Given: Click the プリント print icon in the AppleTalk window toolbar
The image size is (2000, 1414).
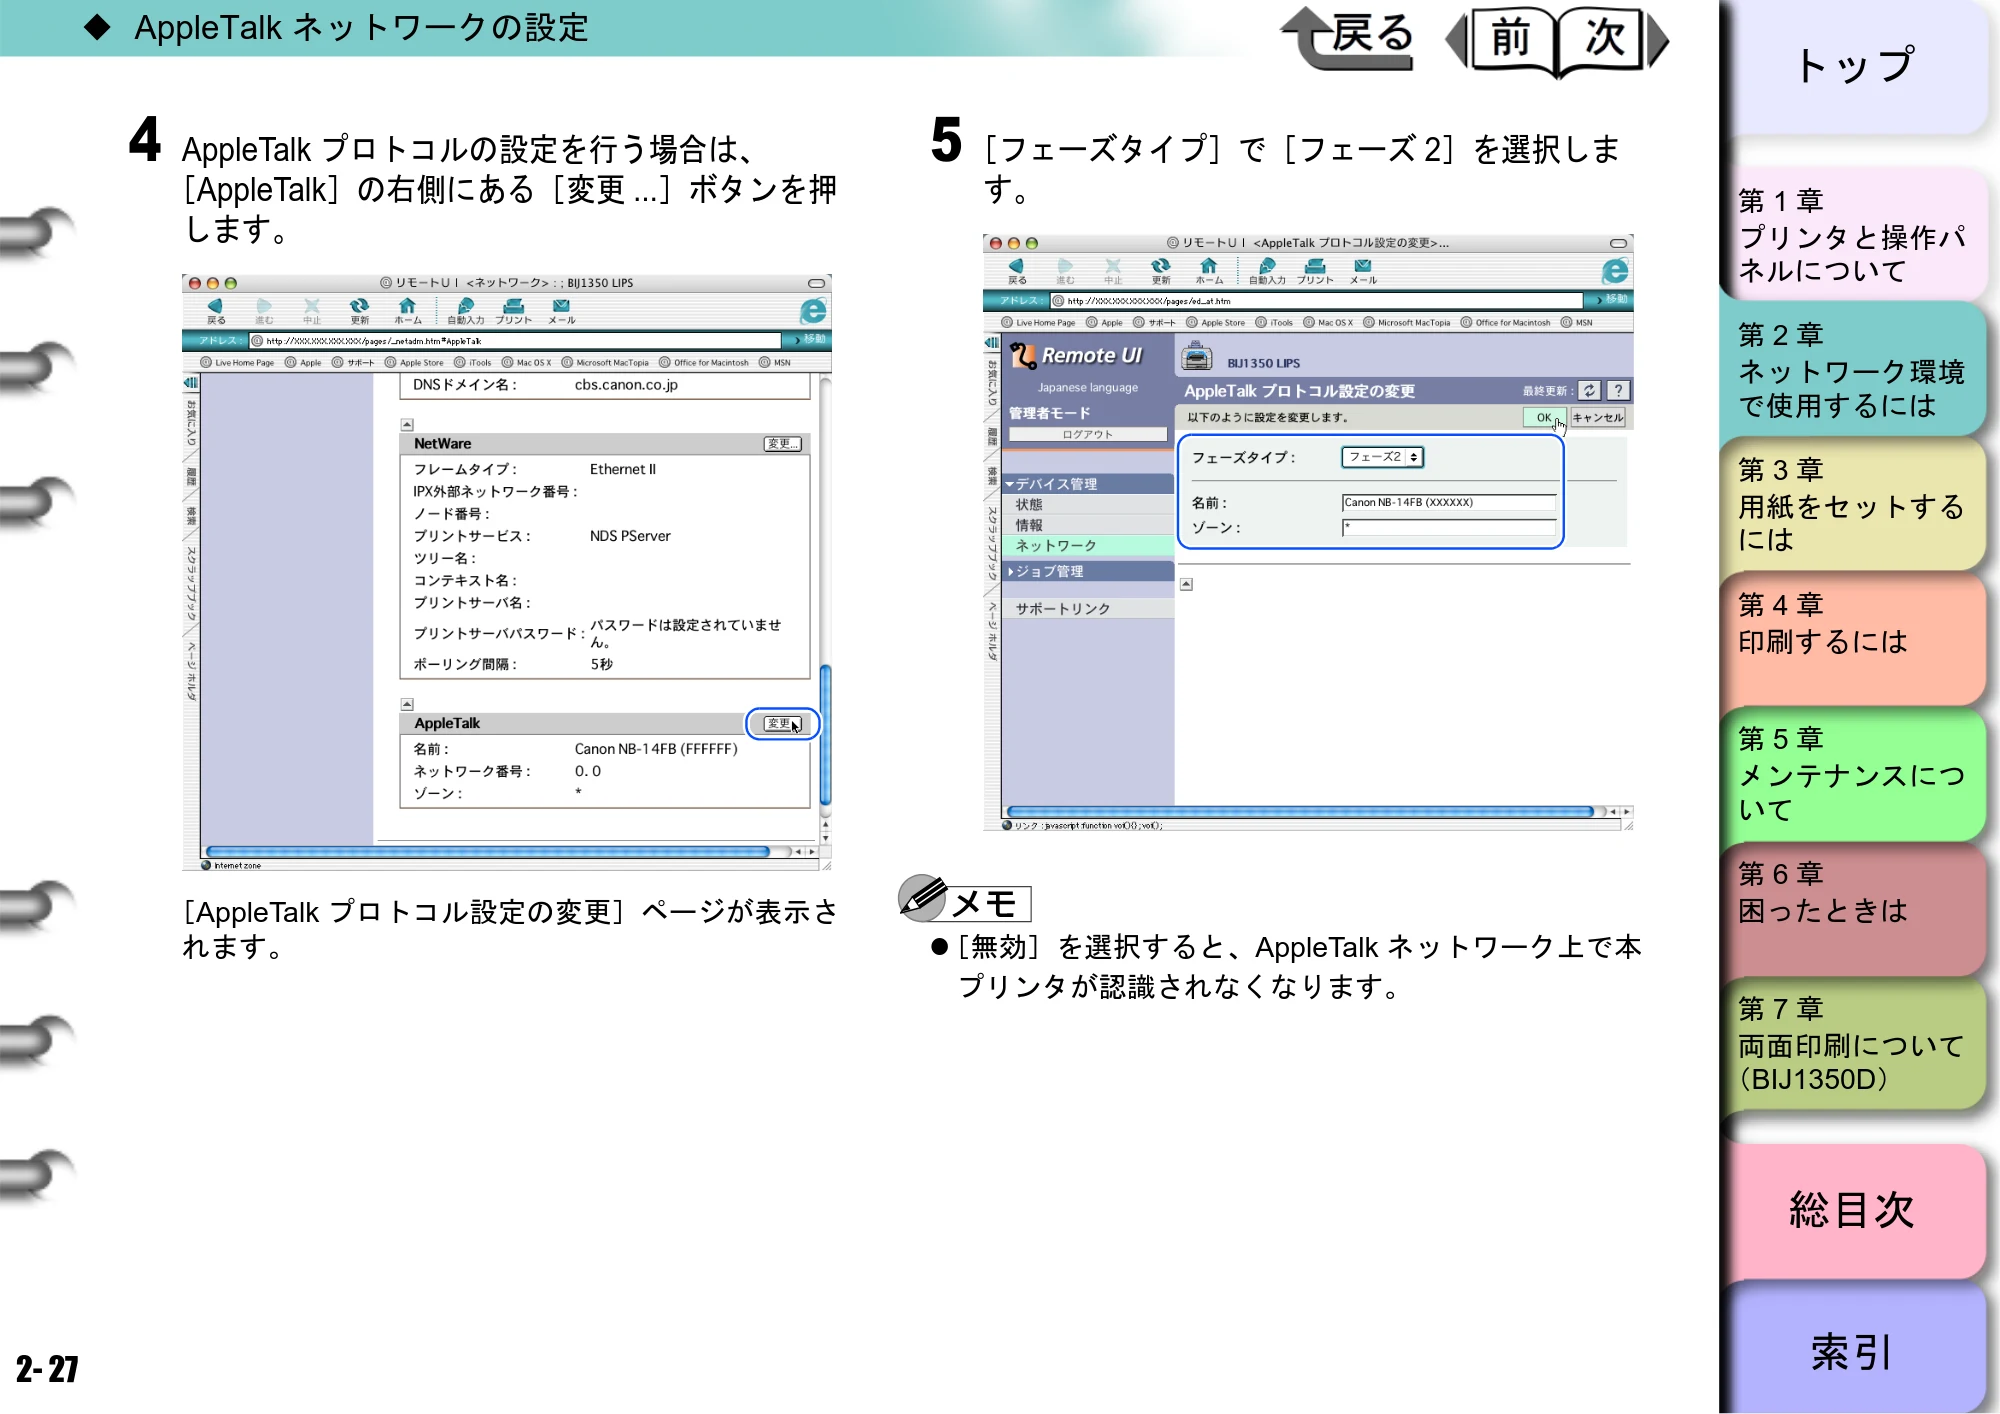Looking at the screenshot, I should (x=1315, y=270).
